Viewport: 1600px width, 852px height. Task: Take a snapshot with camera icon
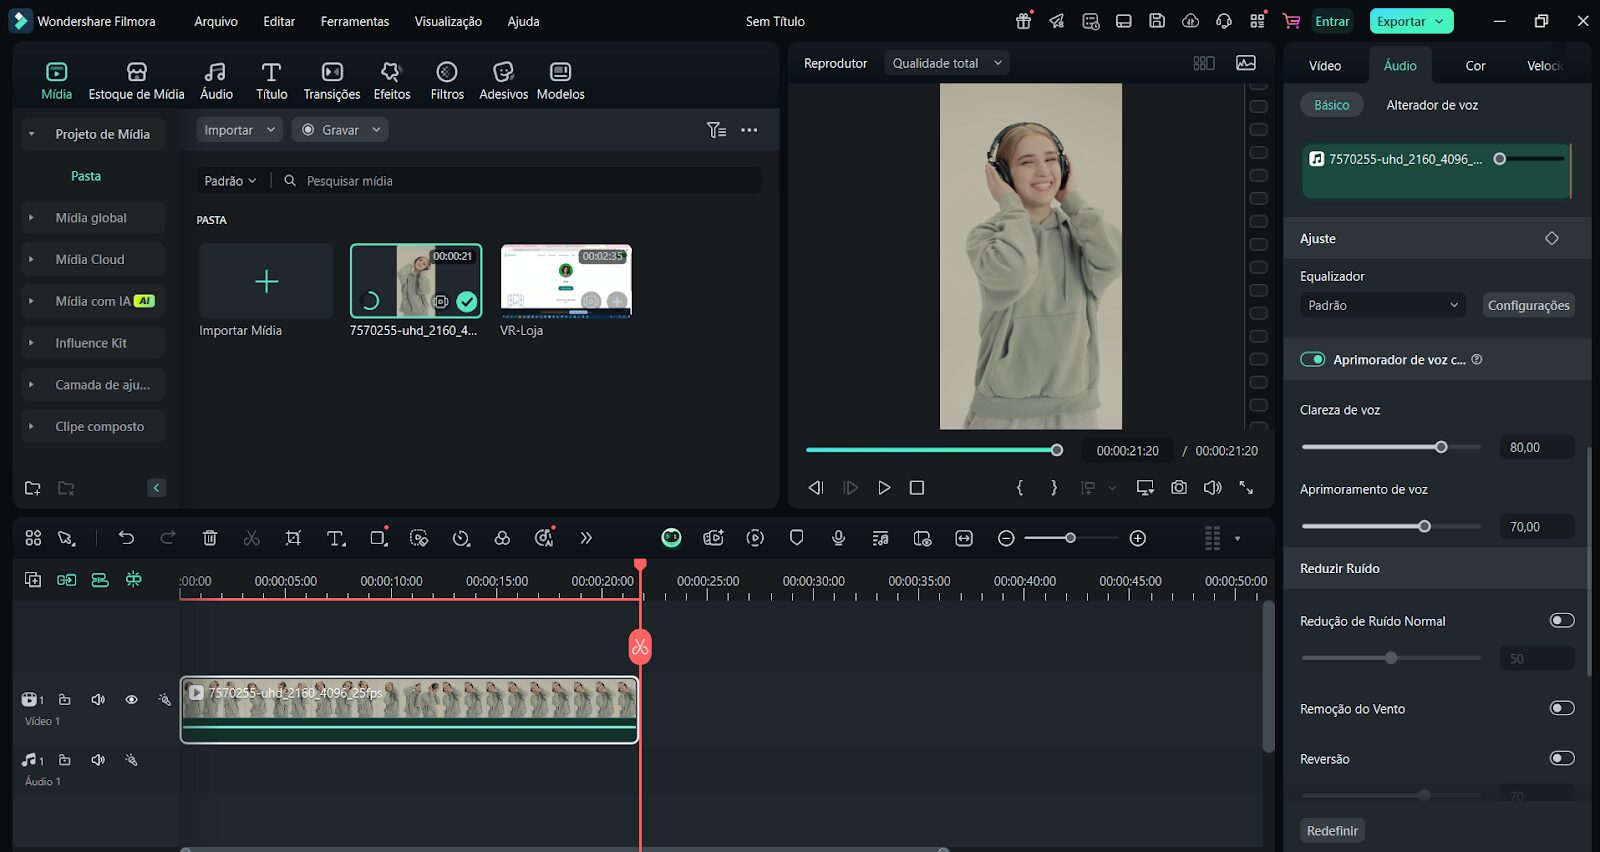1179,487
